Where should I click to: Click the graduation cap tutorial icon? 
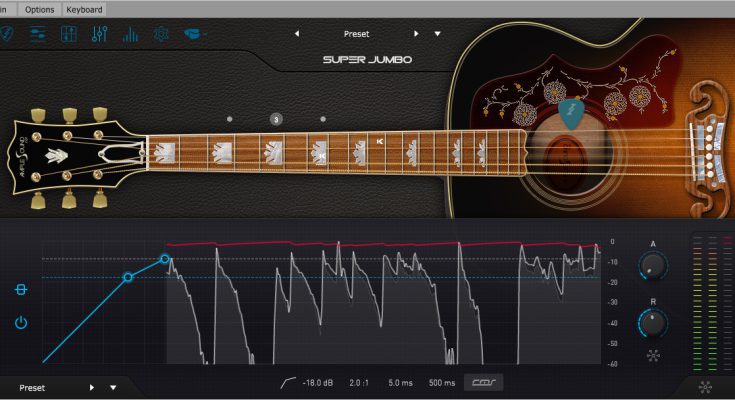[x=192, y=34]
